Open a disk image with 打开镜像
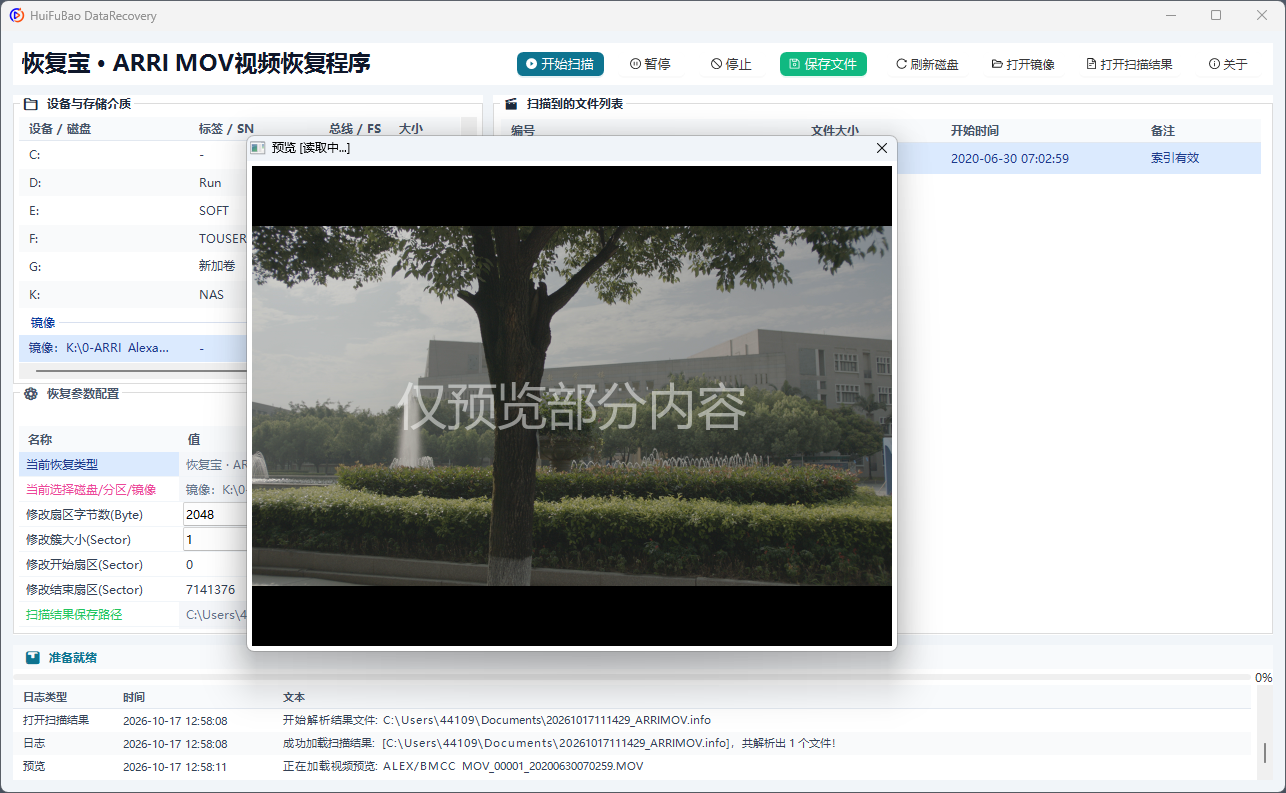This screenshot has width=1286, height=793. (1023, 64)
